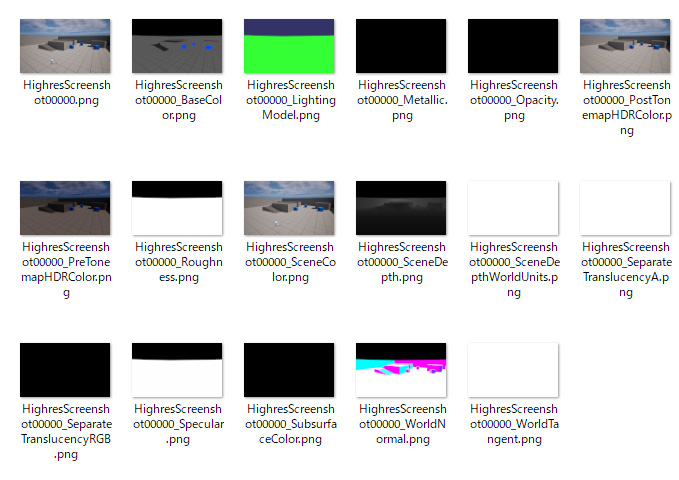This screenshot has width=679, height=480.
Task: Select the Opacity.png thumbnail
Action: tap(513, 46)
